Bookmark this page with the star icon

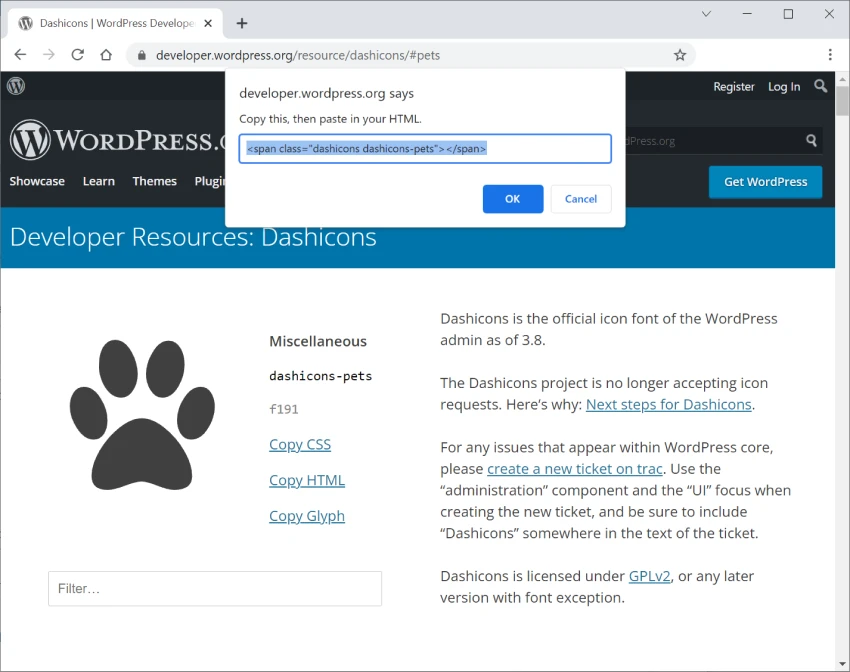[x=680, y=55]
